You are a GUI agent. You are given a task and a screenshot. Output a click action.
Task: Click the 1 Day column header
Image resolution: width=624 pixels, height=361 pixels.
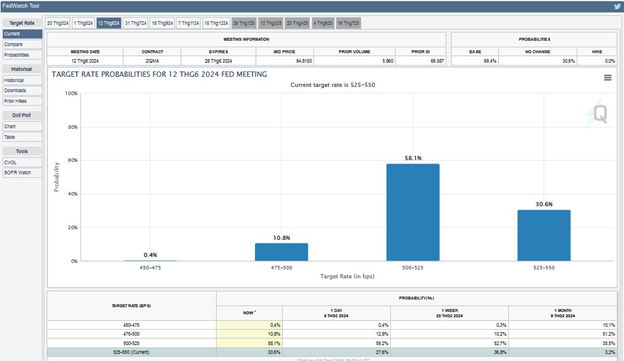pos(336,313)
